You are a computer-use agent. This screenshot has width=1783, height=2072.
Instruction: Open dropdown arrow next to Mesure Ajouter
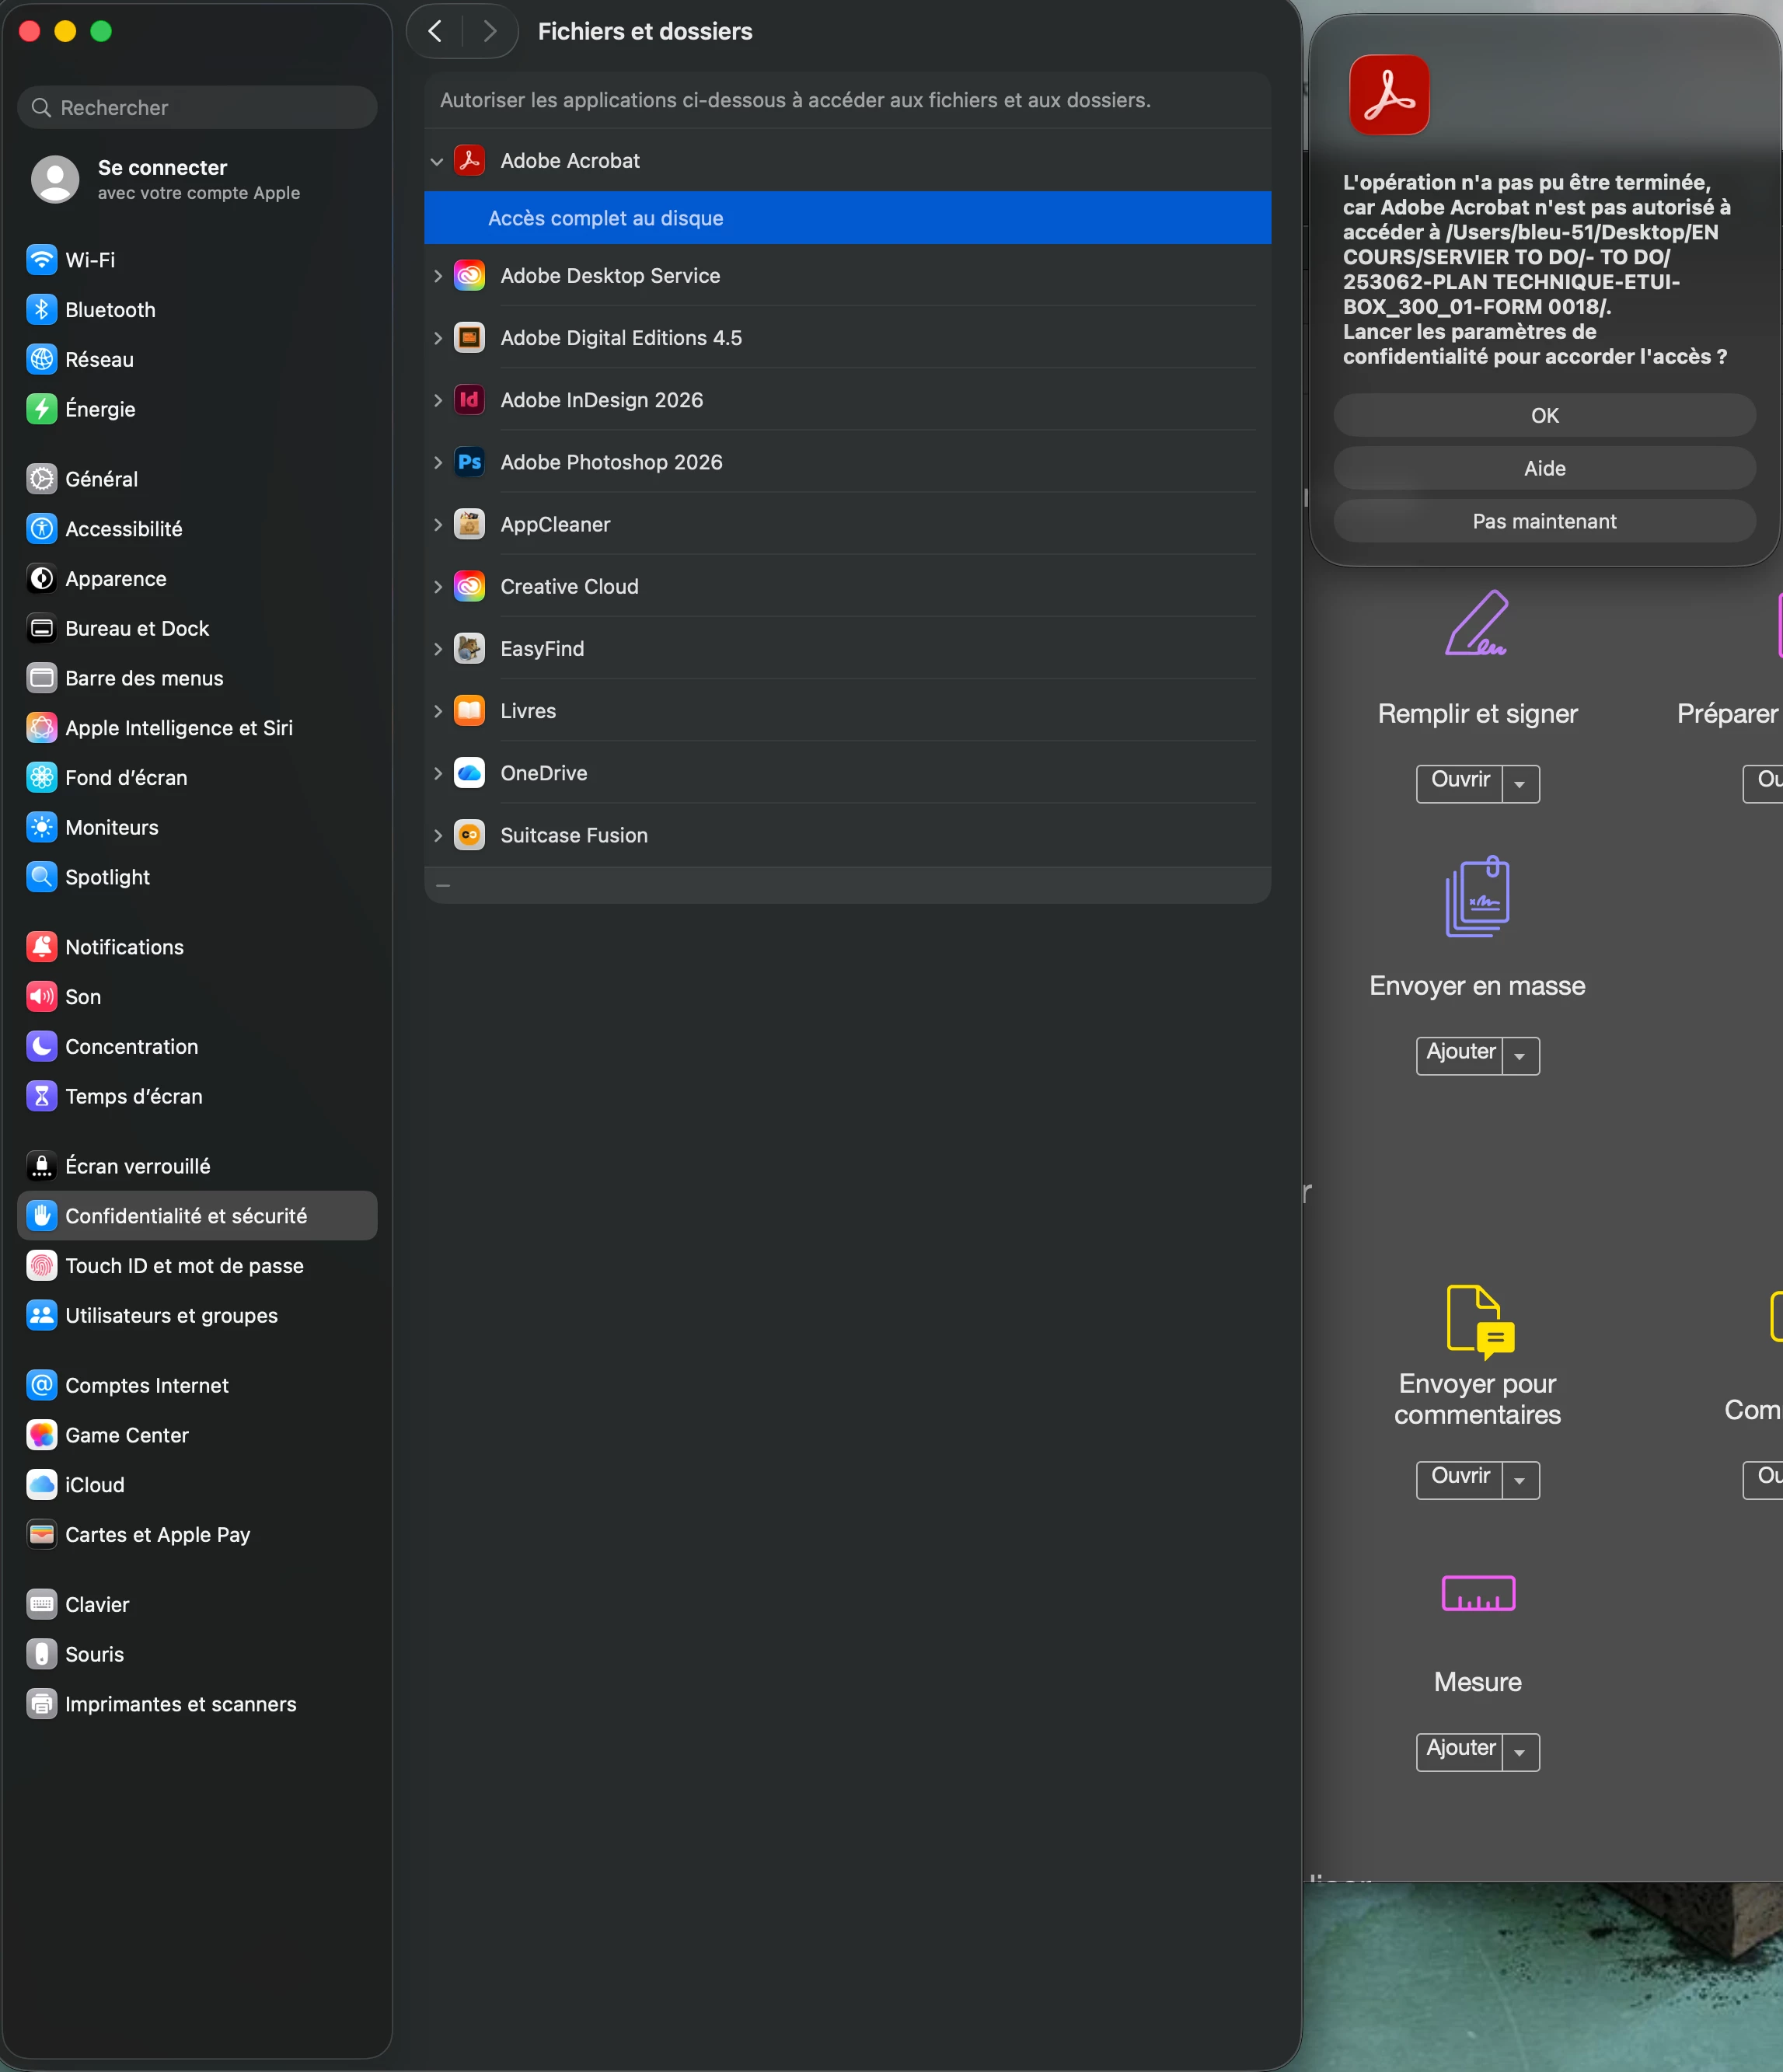point(1519,1753)
